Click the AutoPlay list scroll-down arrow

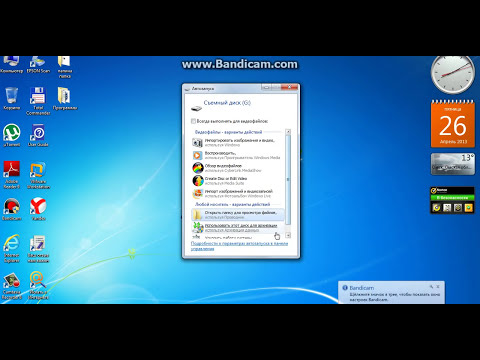click(288, 235)
